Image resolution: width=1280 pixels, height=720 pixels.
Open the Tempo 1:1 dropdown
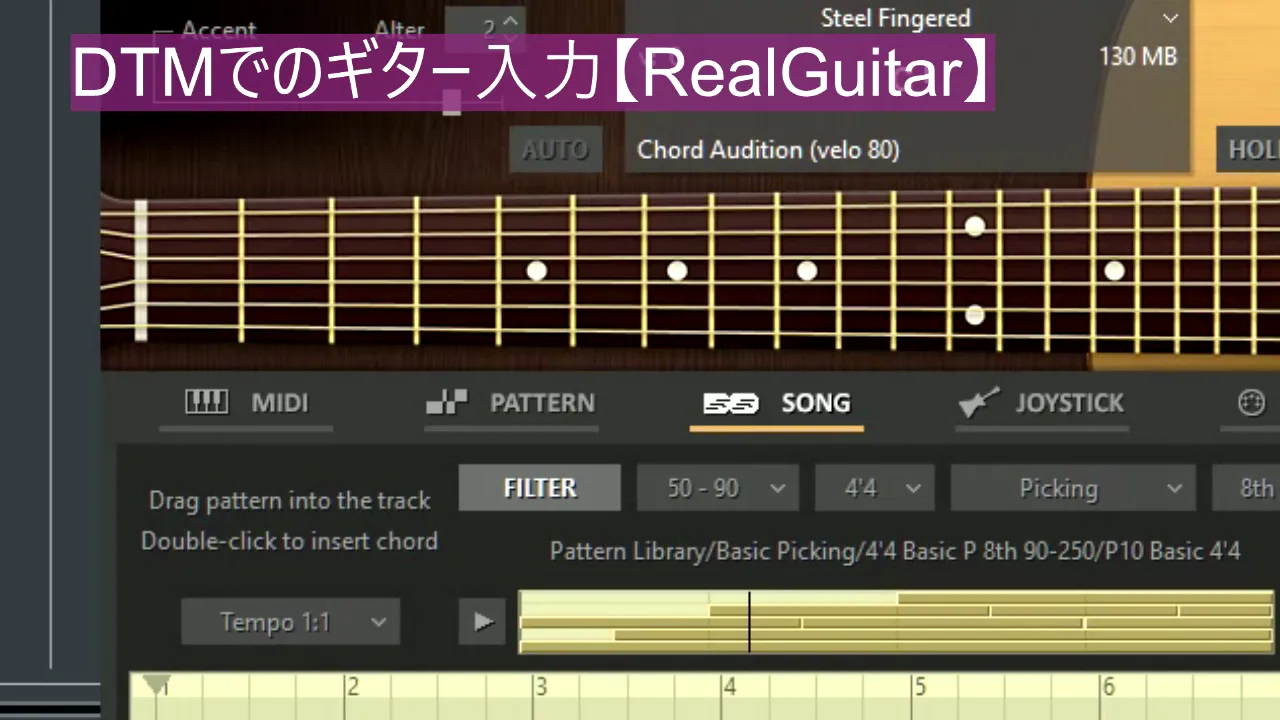click(x=290, y=622)
